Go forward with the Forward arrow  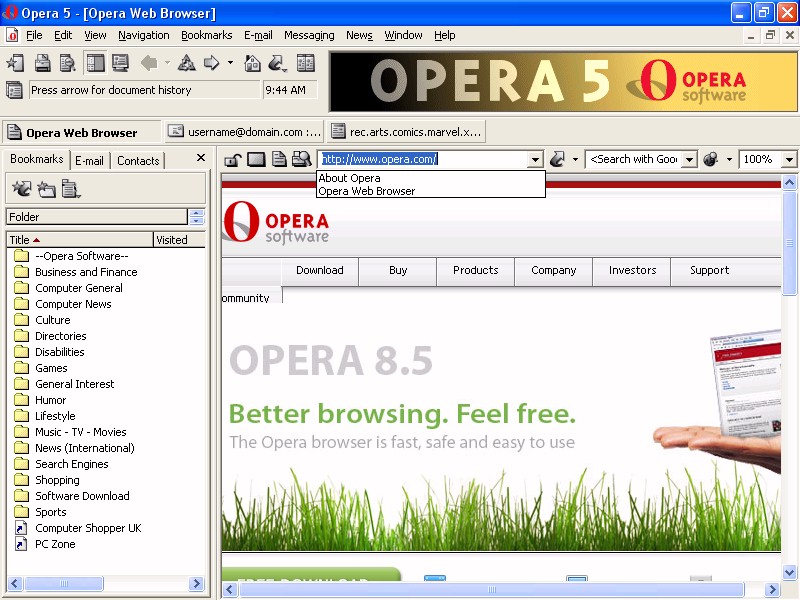pyautogui.click(x=211, y=63)
